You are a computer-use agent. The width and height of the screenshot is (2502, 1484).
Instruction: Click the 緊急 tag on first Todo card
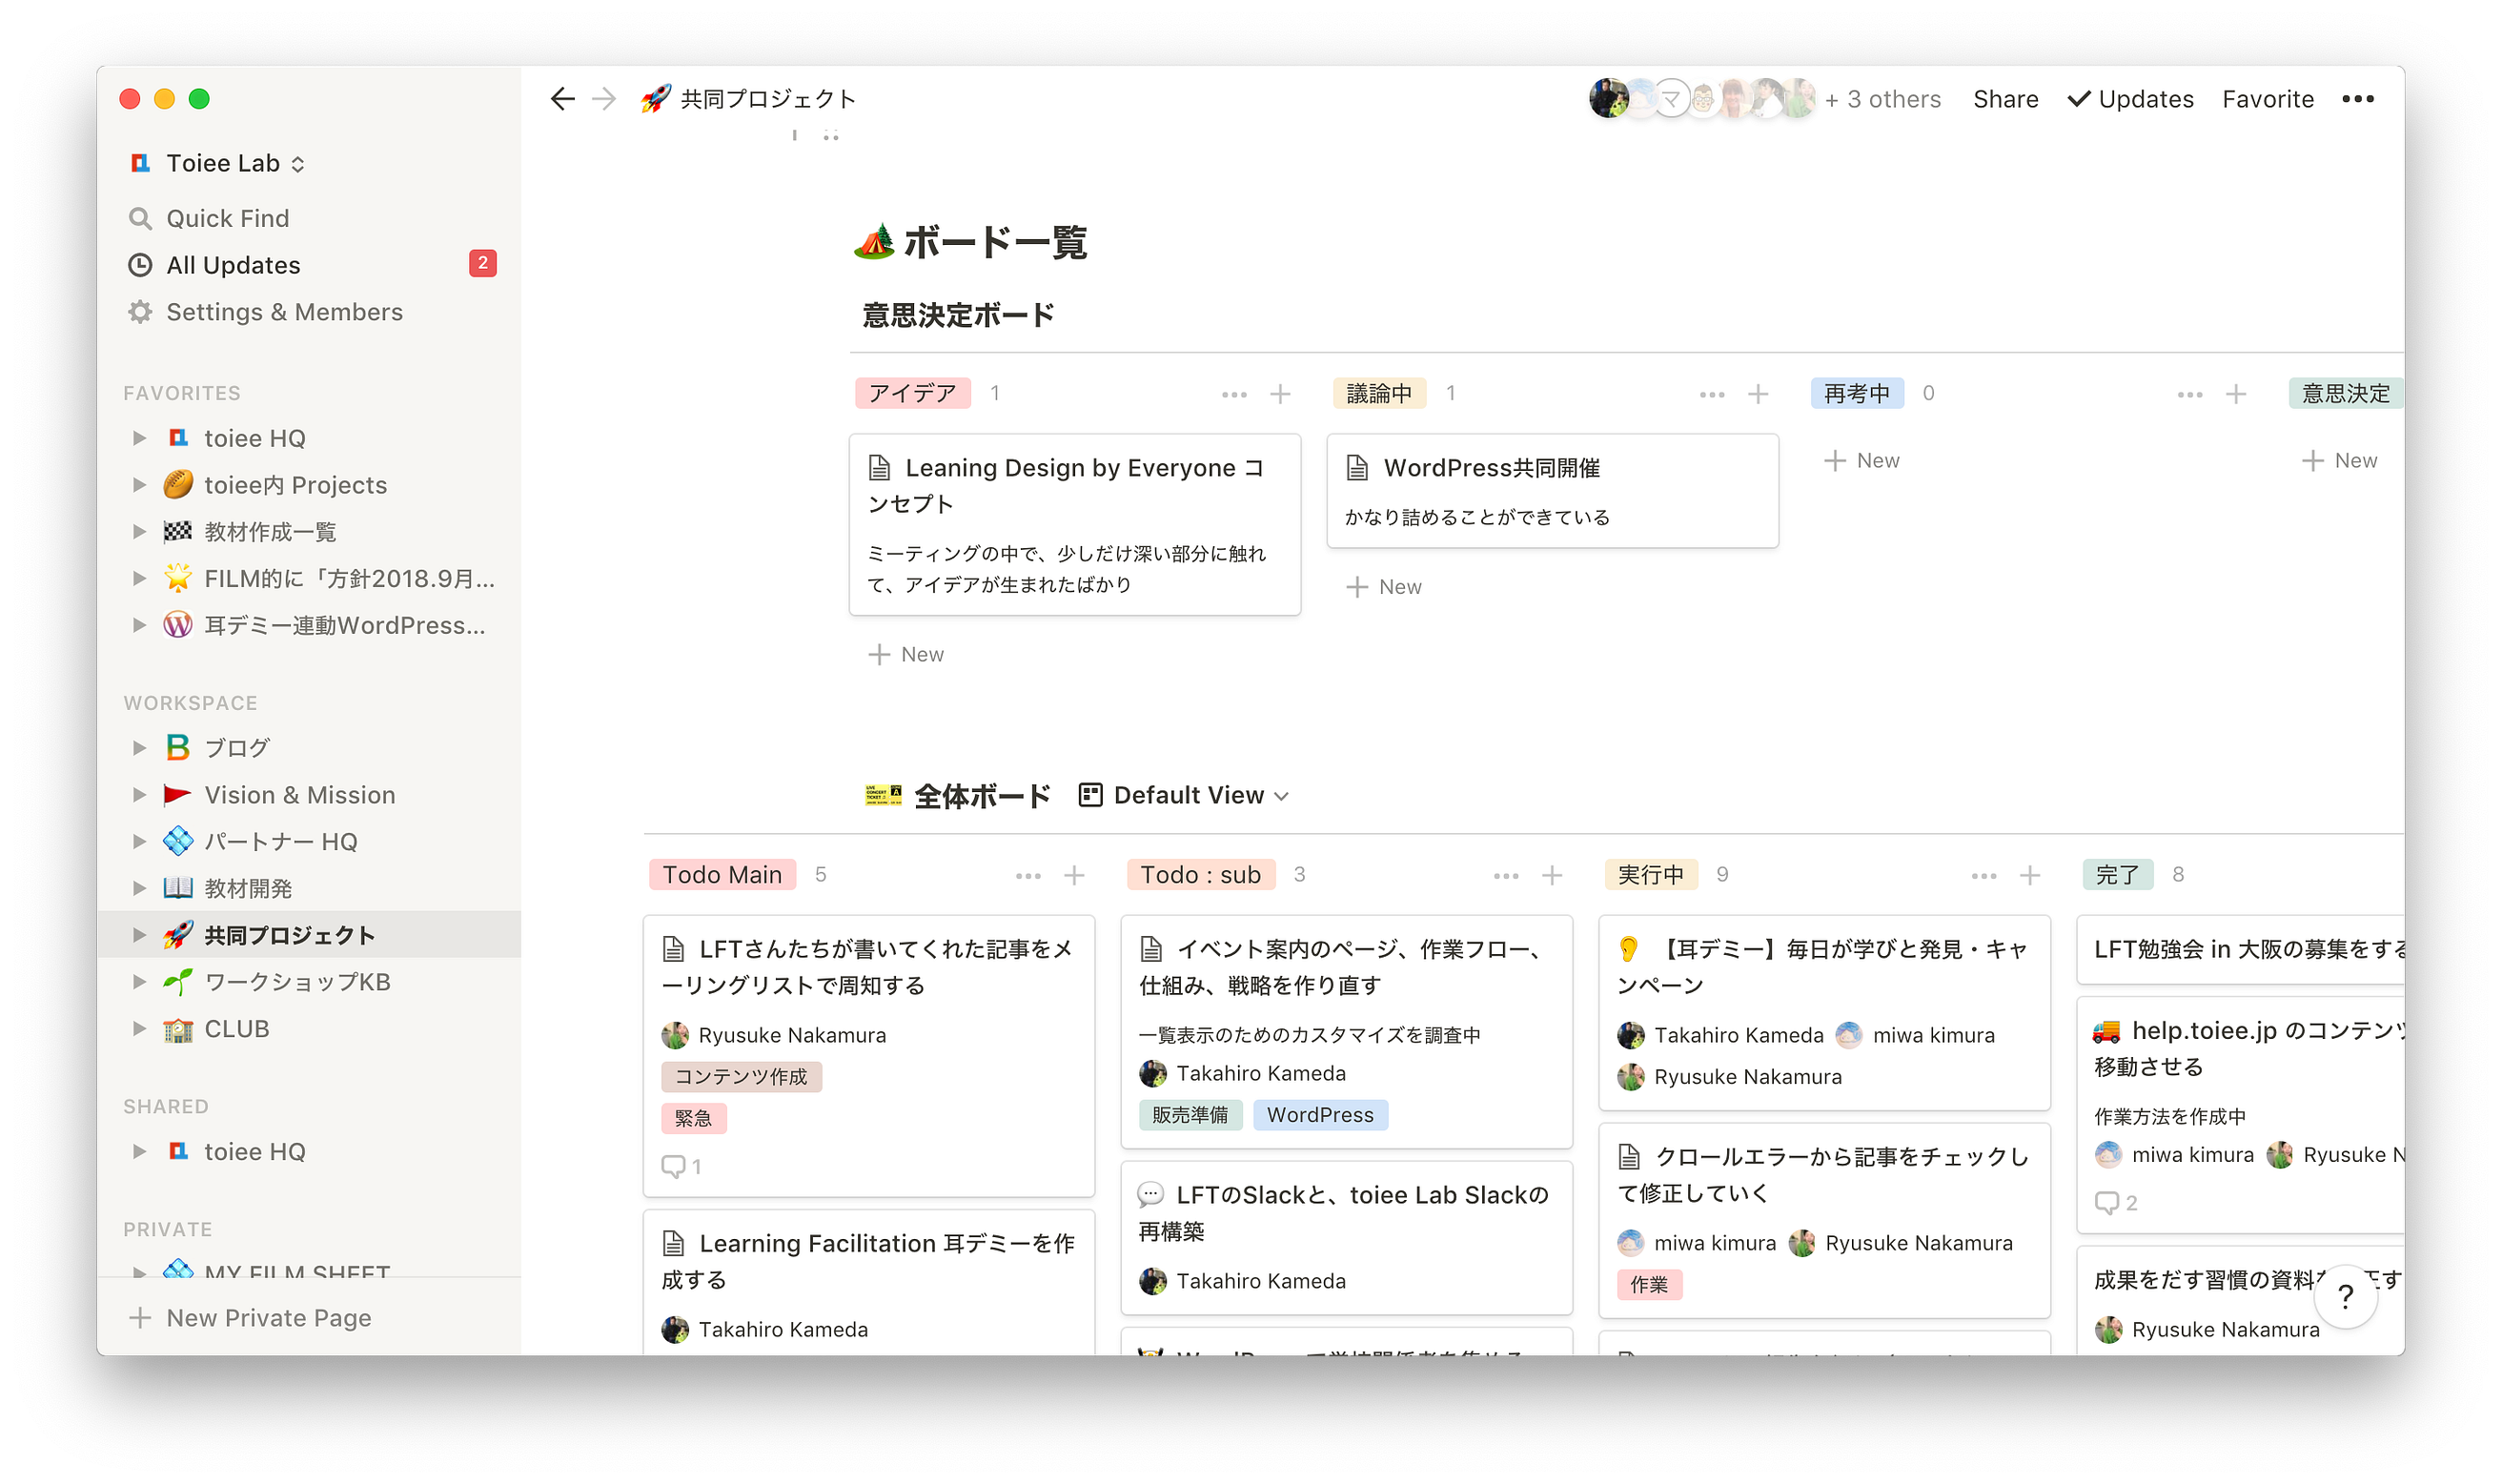(x=693, y=1118)
